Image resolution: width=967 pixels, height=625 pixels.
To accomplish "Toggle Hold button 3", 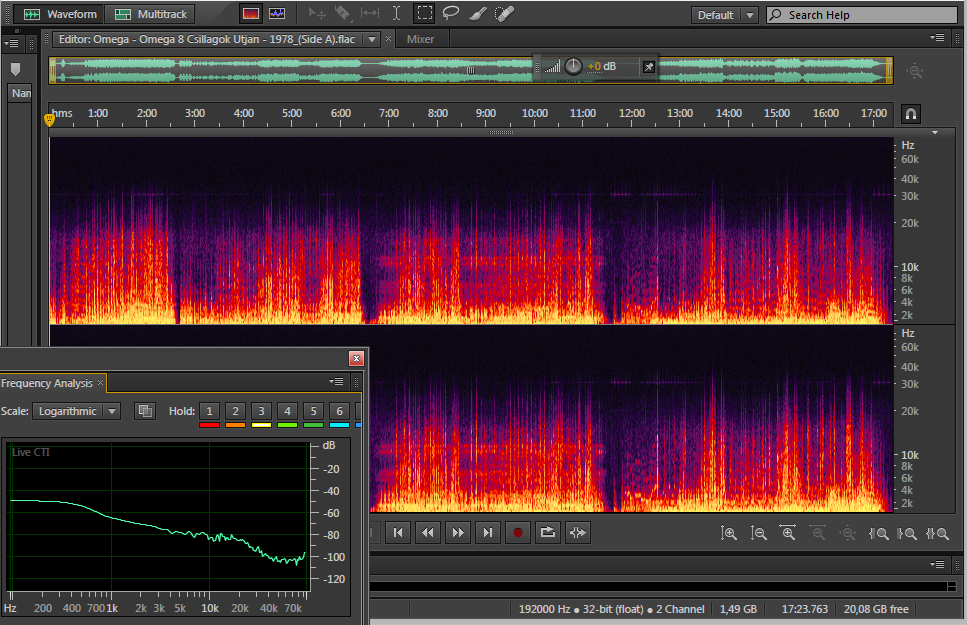I will pyautogui.click(x=261, y=411).
